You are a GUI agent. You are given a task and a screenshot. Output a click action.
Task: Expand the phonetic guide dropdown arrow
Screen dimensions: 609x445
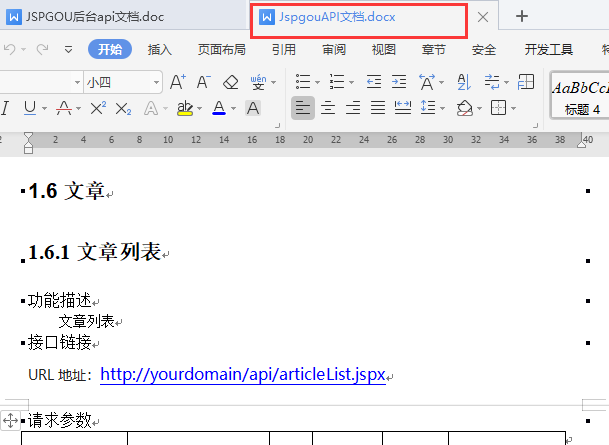273,82
